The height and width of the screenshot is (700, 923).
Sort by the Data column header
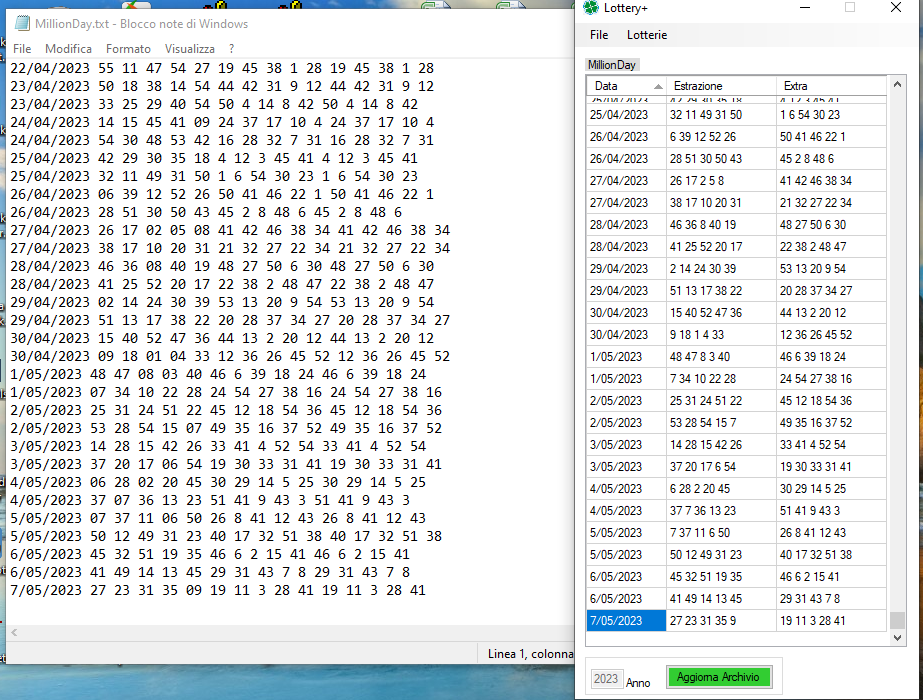pyautogui.click(x=626, y=86)
